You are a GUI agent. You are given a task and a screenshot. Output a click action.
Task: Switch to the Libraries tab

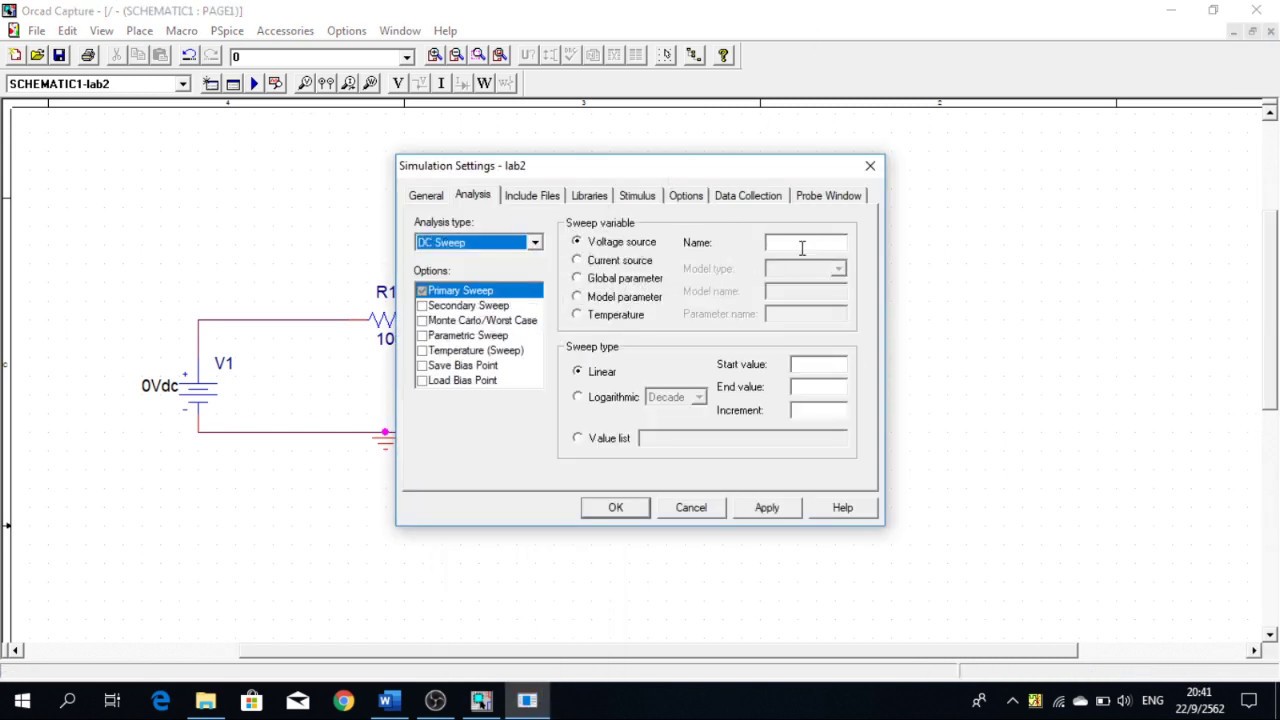point(589,196)
